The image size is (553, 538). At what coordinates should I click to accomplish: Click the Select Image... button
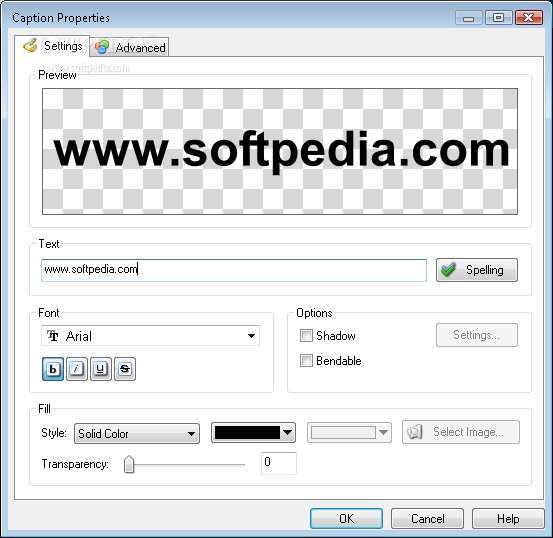click(x=461, y=432)
